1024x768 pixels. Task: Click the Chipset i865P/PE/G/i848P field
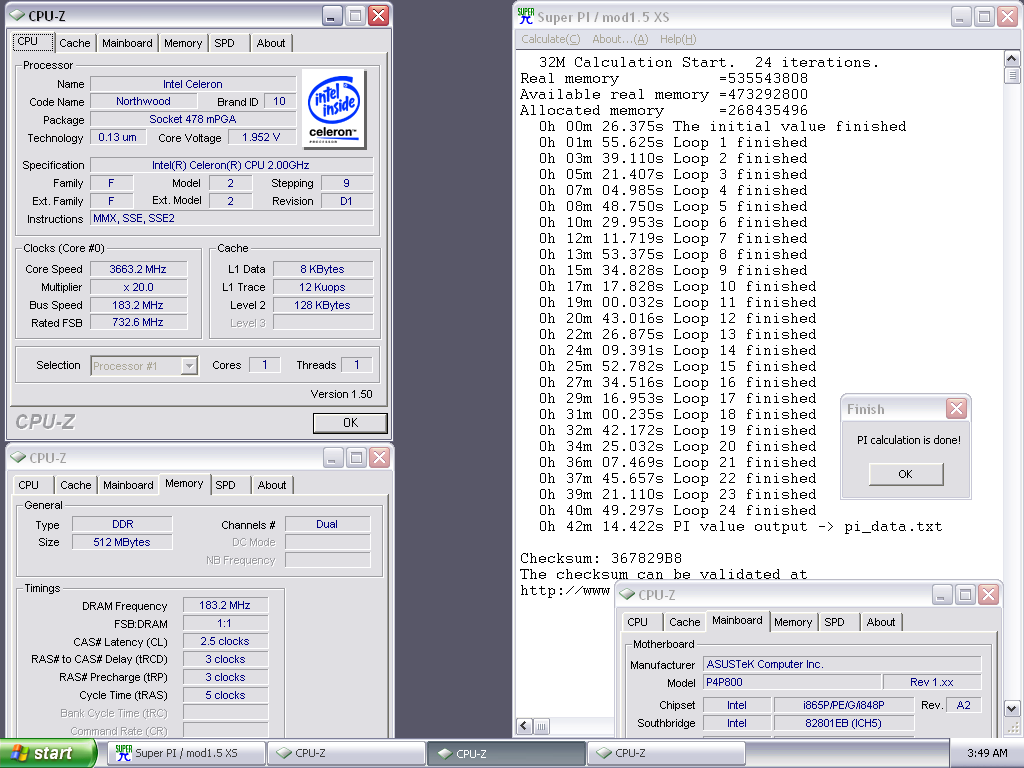pyautogui.click(x=844, y=705)
